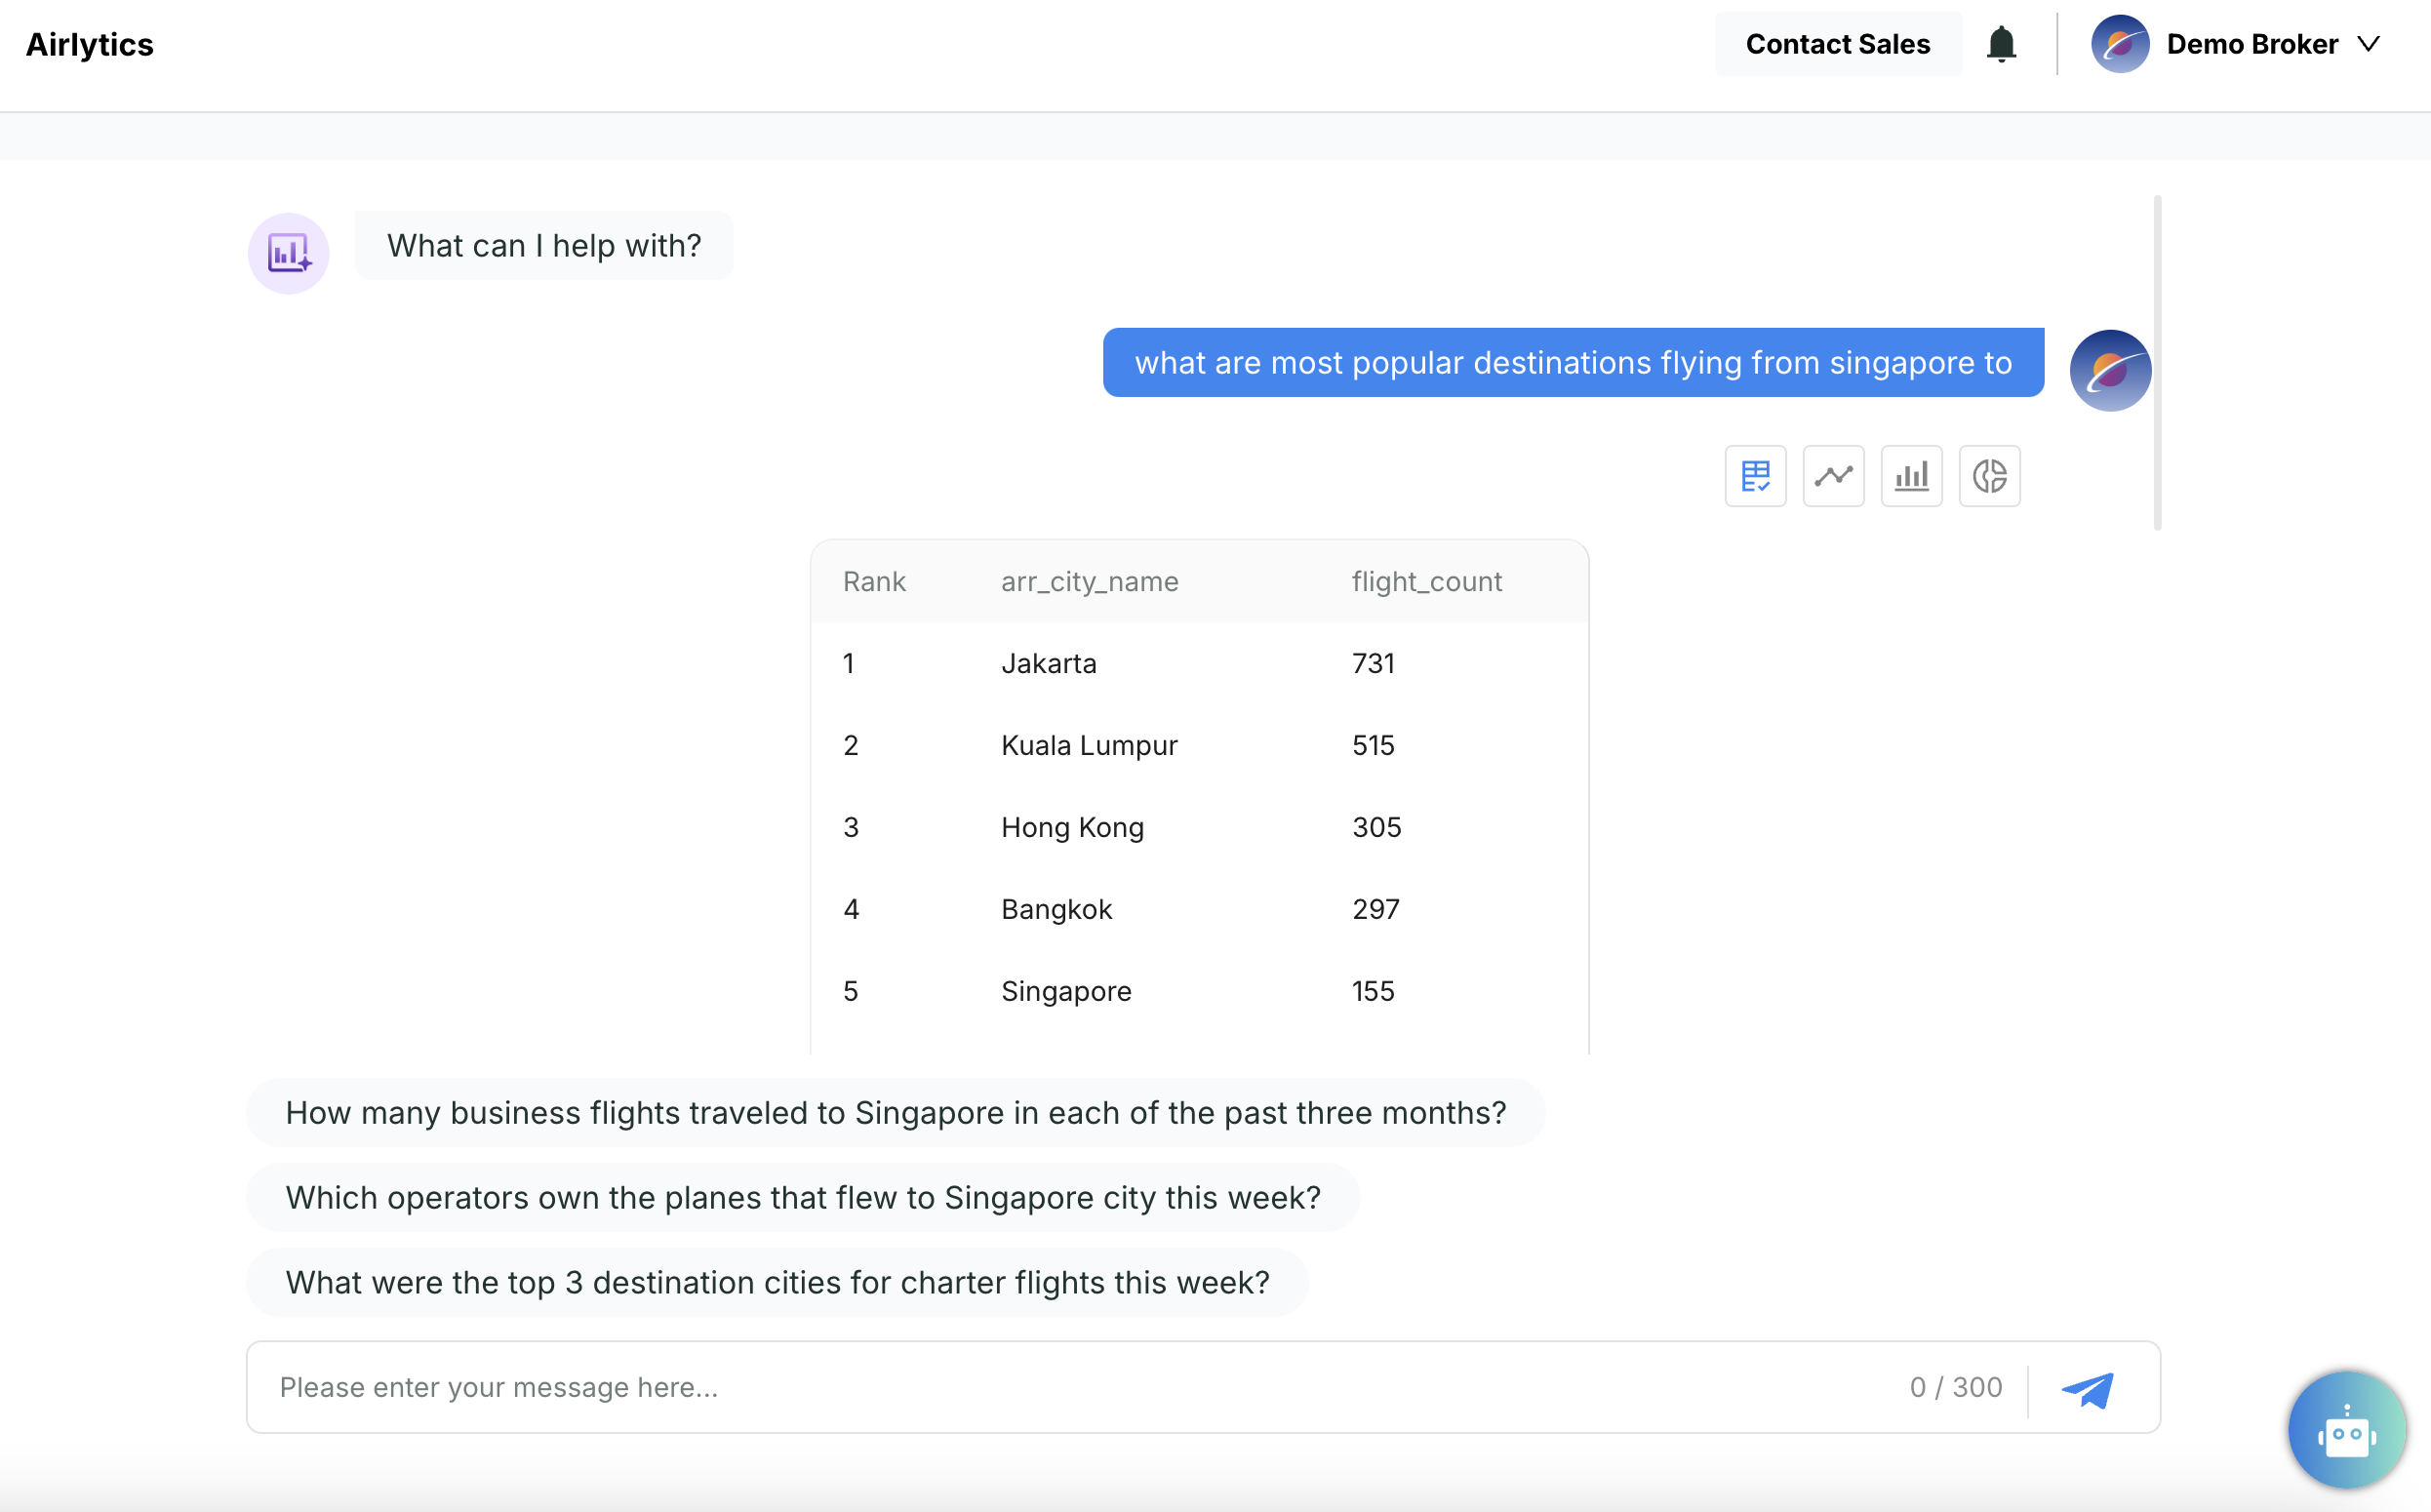Open the floating chatbot robot button

click(x=2346, y=1431)
